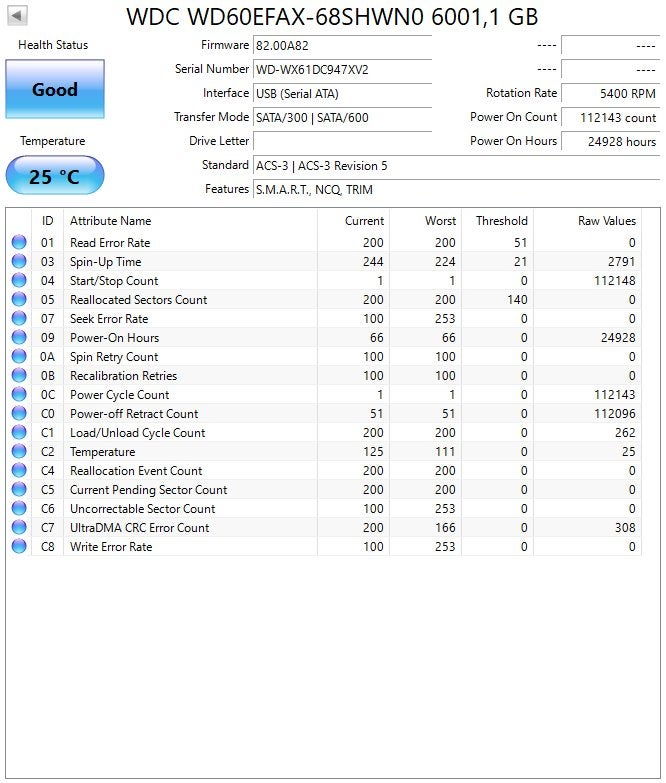The image size is (666, 783).
Task: Click the Rotation Rate value 5400 RPM
Action: tap(610, 93)
